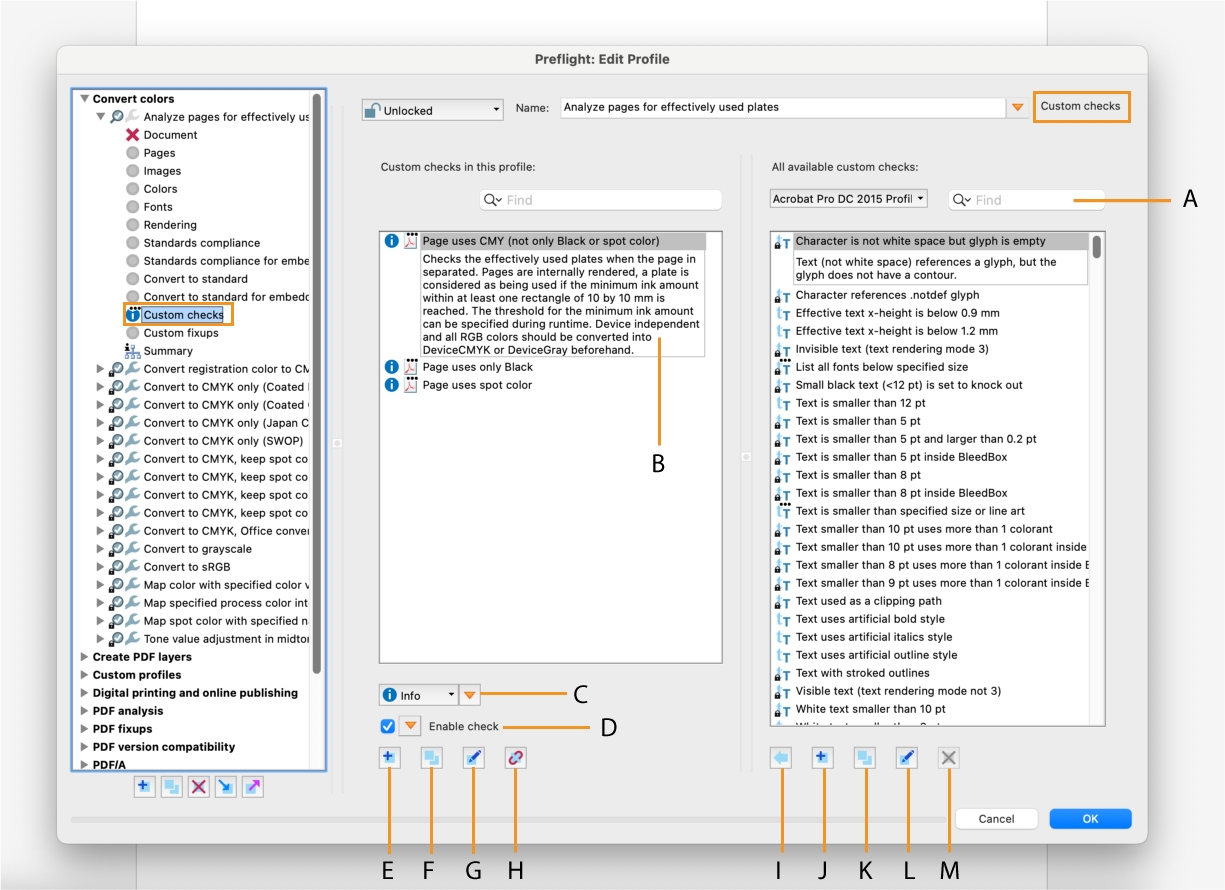The width and height of the screenshot is (1225, 890).
Task: Open the 'Unlocked' dropdown
Action: [432, 110]
